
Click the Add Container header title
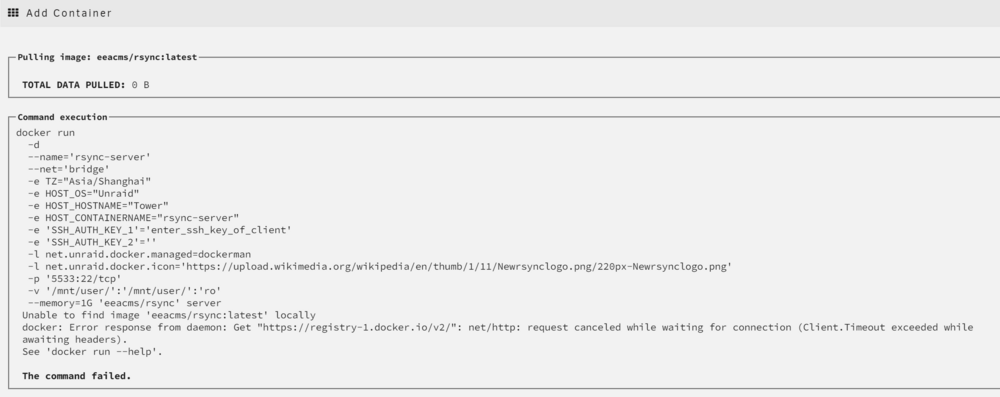[69, 13]
